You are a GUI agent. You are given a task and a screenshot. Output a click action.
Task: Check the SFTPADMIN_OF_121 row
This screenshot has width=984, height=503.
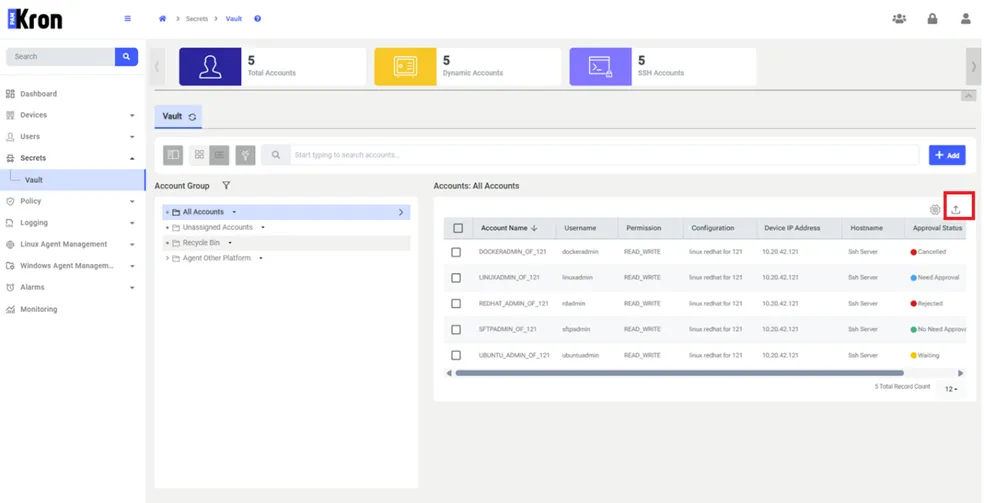pyautogui.click(x=456, y=329)
